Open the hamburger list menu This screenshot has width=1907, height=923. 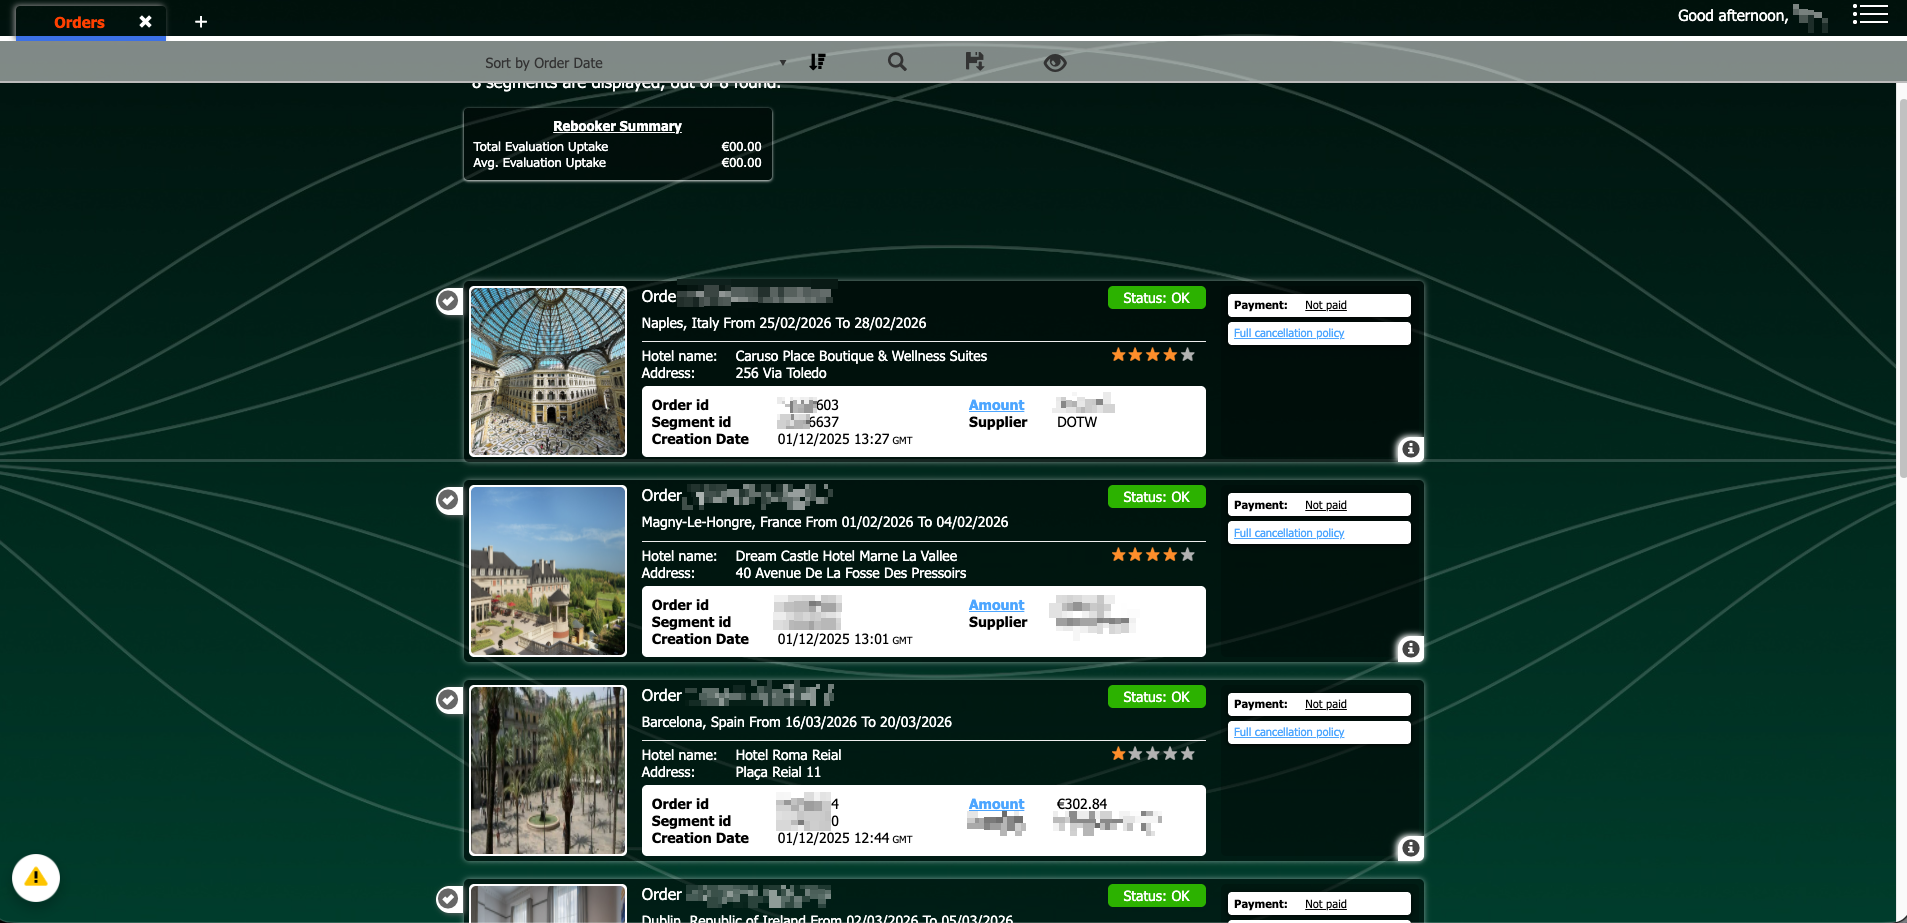pyautogui.click(x=1870, y=14)
